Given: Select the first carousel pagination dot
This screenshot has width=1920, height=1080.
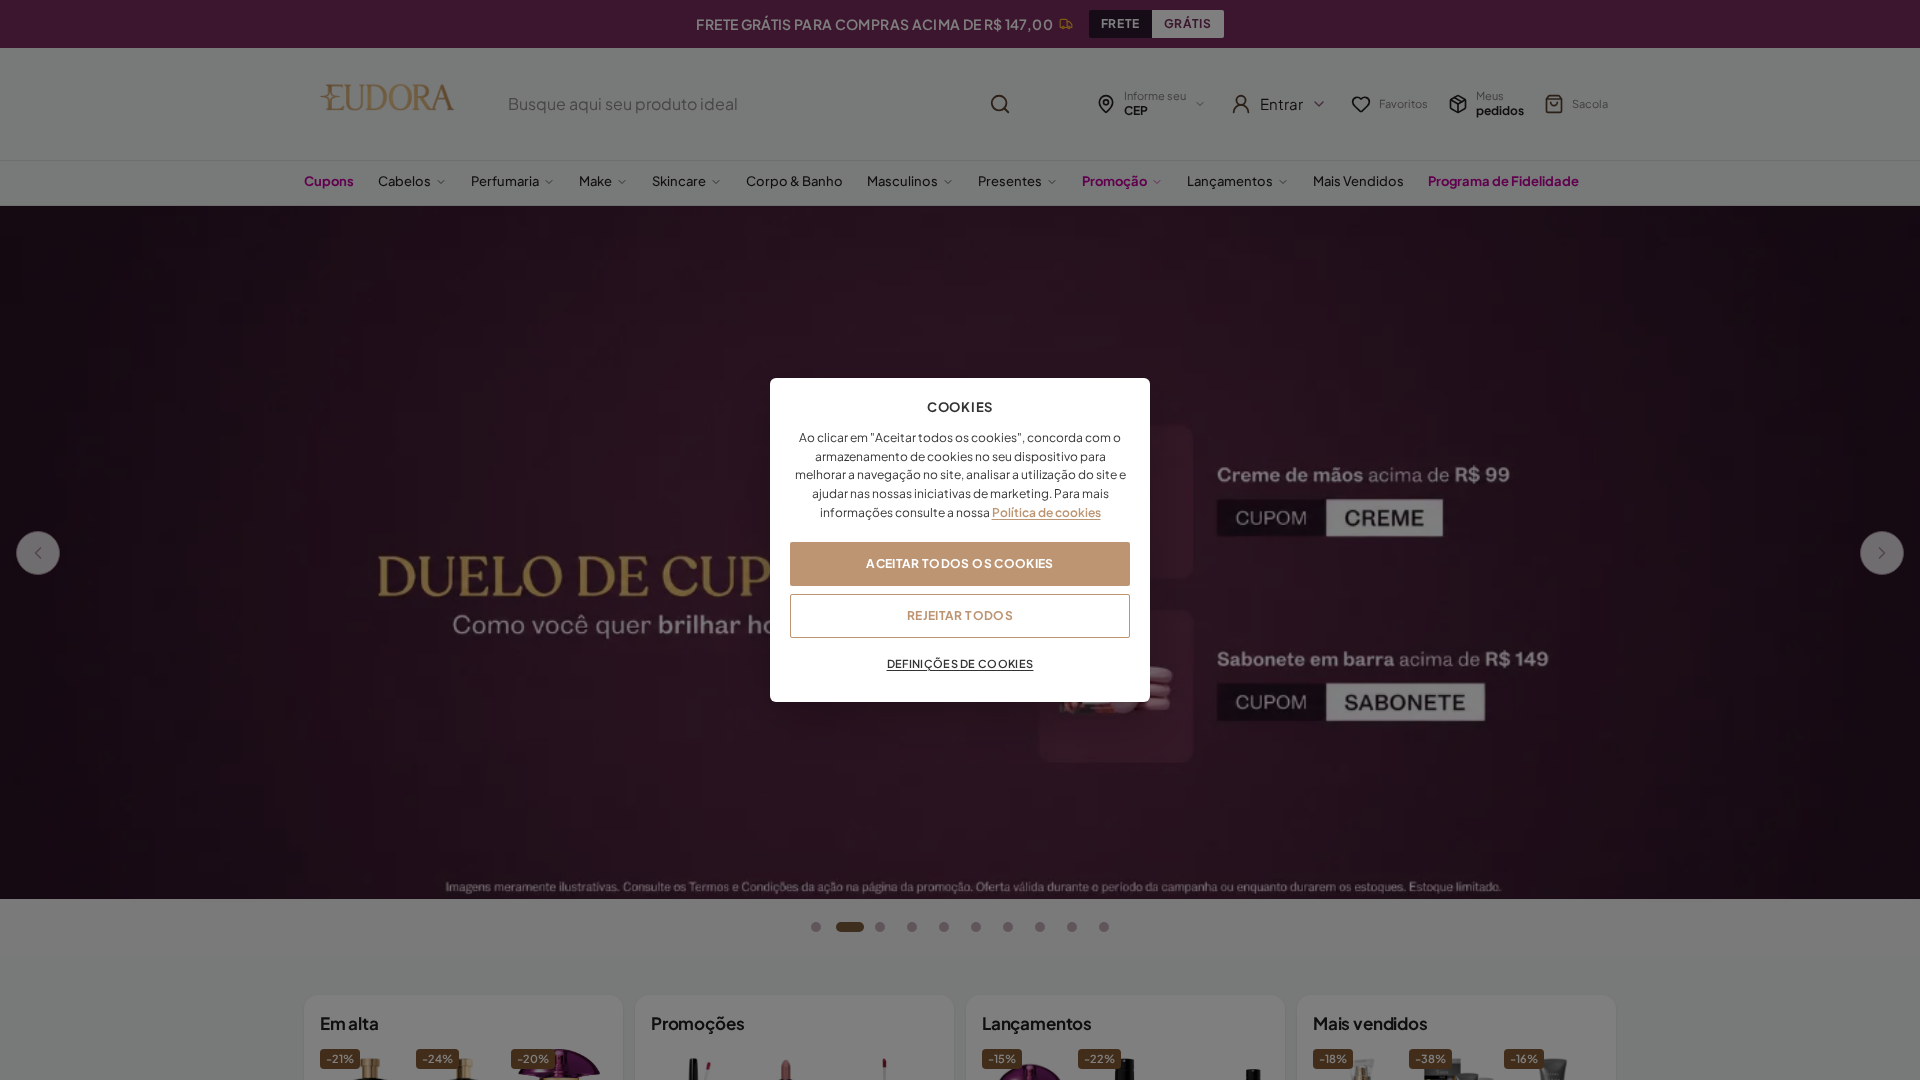Looking at the screenshot, I should [x=816, y=927].
